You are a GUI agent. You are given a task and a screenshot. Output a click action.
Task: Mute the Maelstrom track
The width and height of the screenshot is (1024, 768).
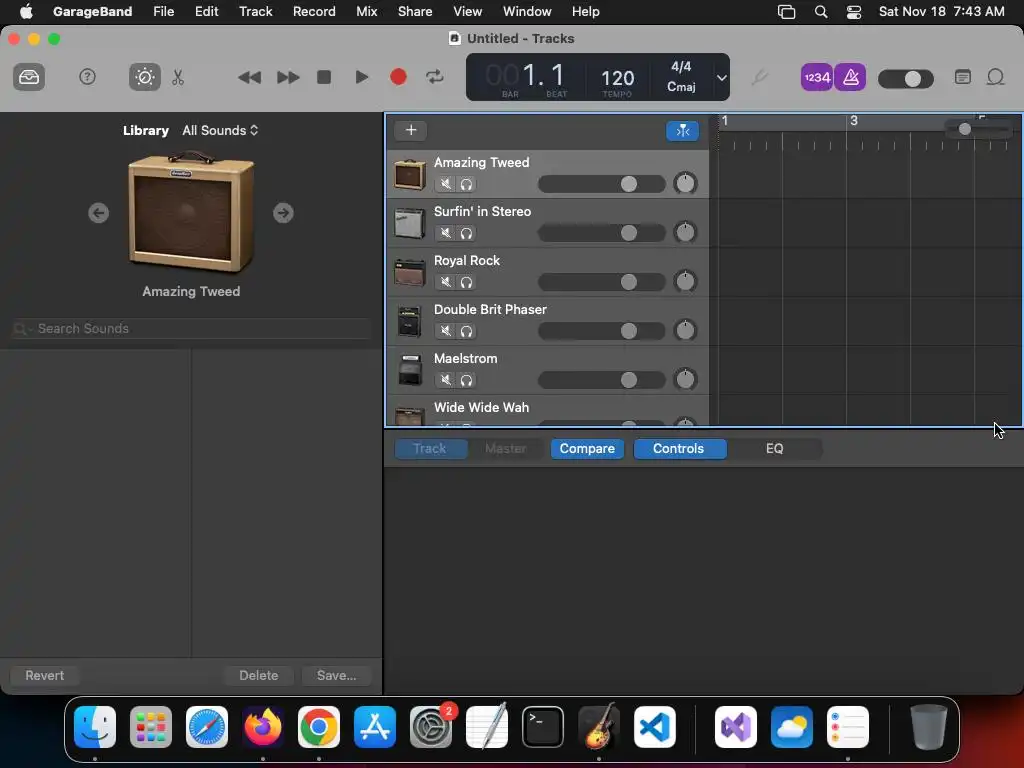[445, 380]
